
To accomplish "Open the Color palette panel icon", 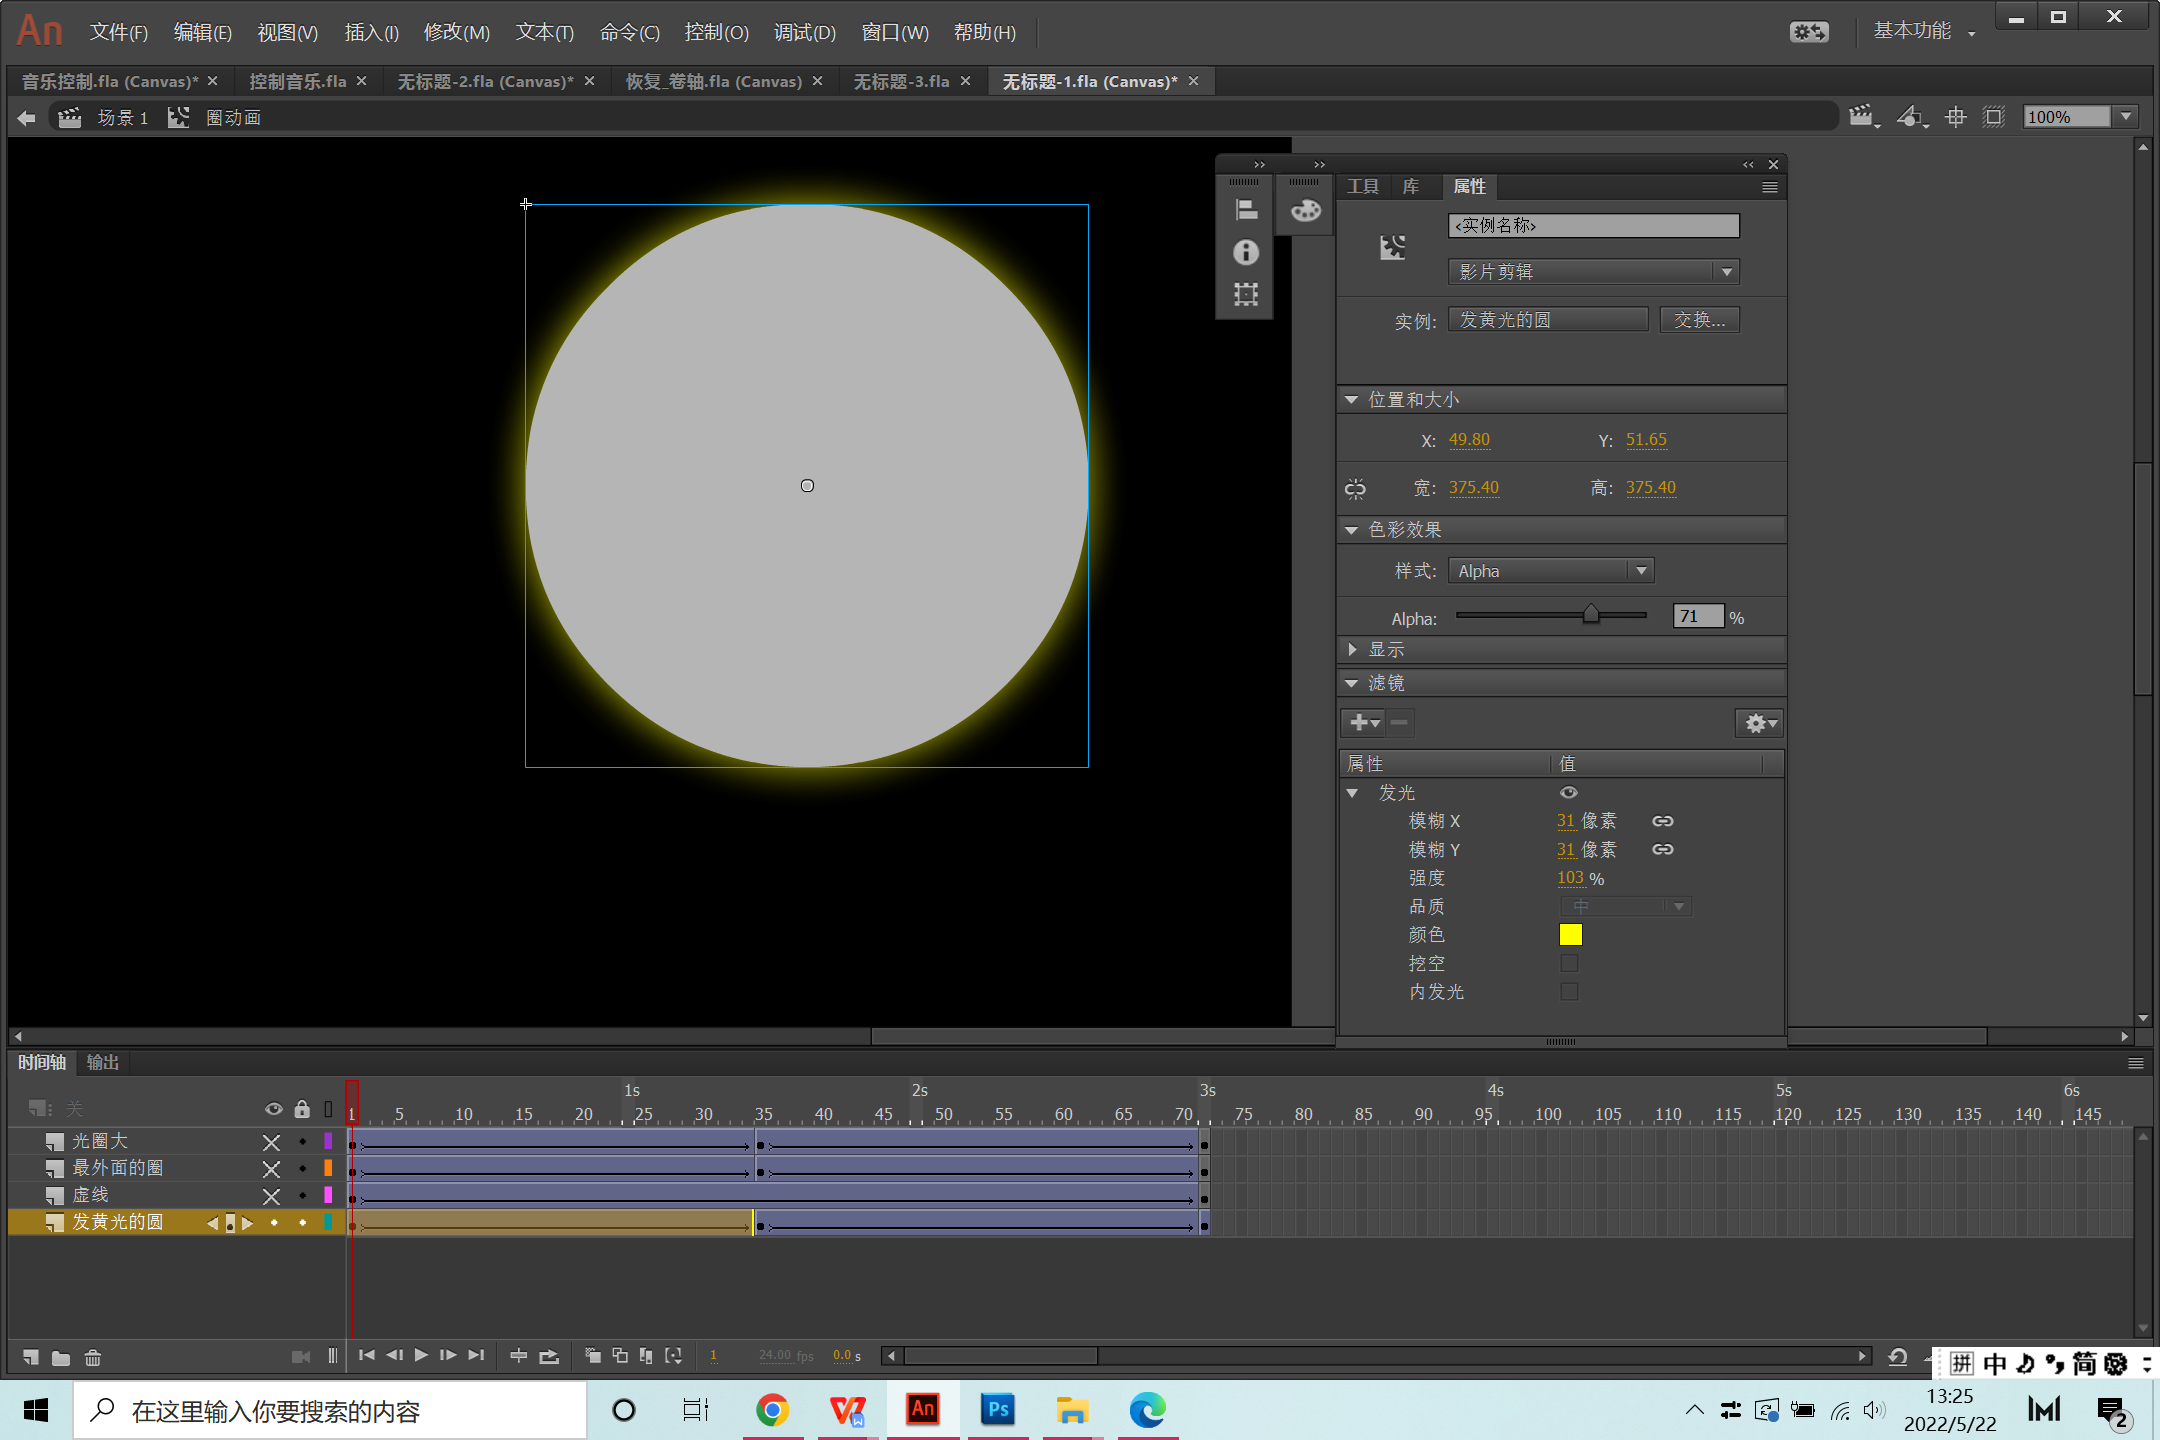I will [x=1305, y=210].
